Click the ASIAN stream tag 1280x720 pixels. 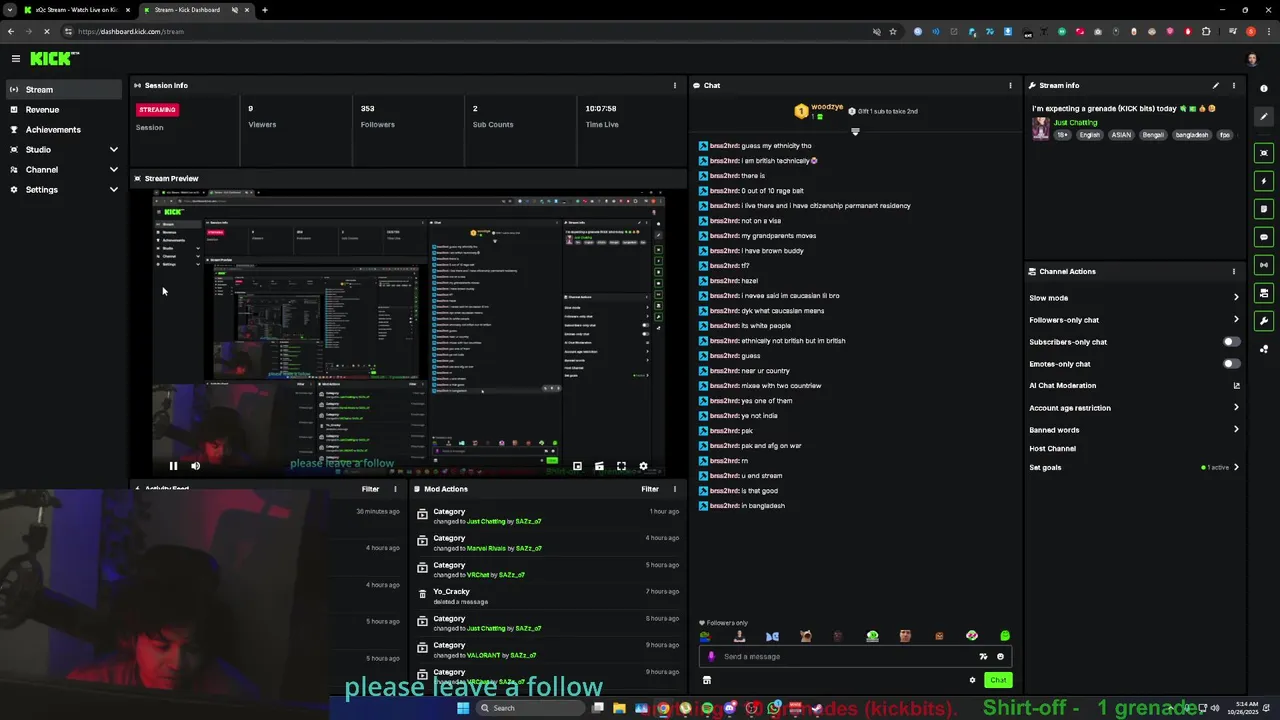[x=1120, y=135]
